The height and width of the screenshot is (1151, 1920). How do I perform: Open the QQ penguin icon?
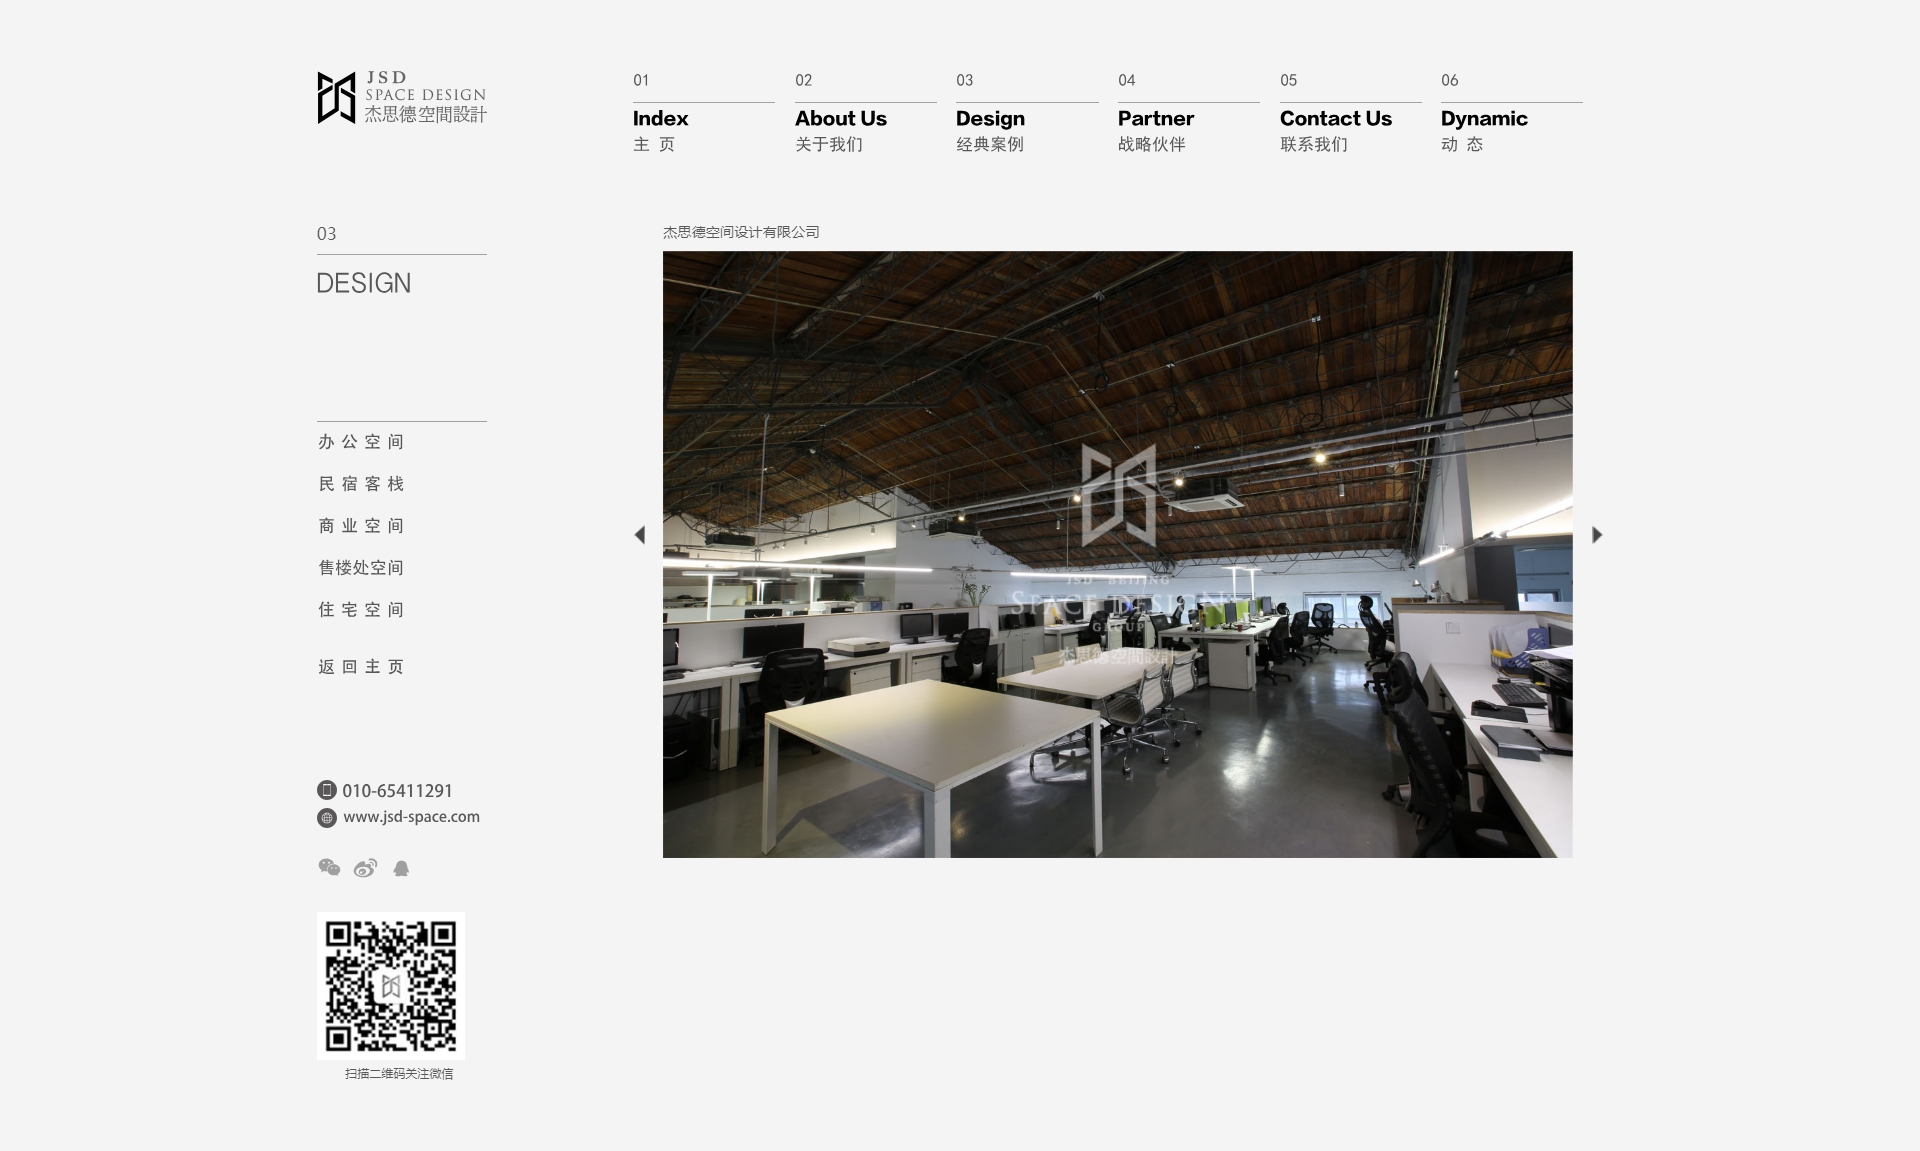[401, 868]
